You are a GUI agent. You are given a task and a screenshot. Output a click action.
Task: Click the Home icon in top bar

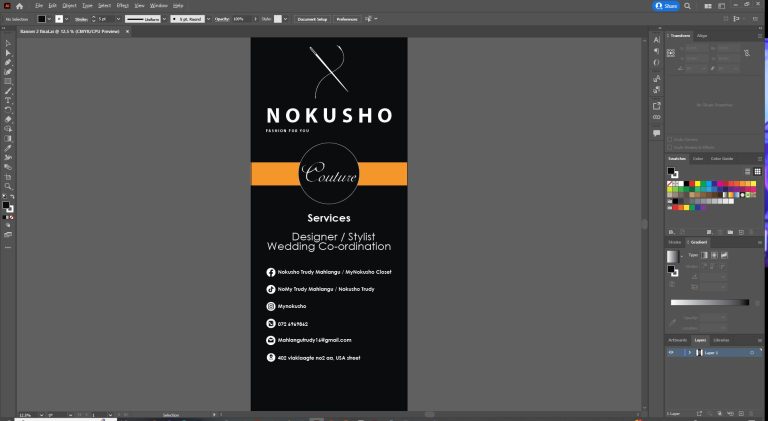tap(20, 6)
